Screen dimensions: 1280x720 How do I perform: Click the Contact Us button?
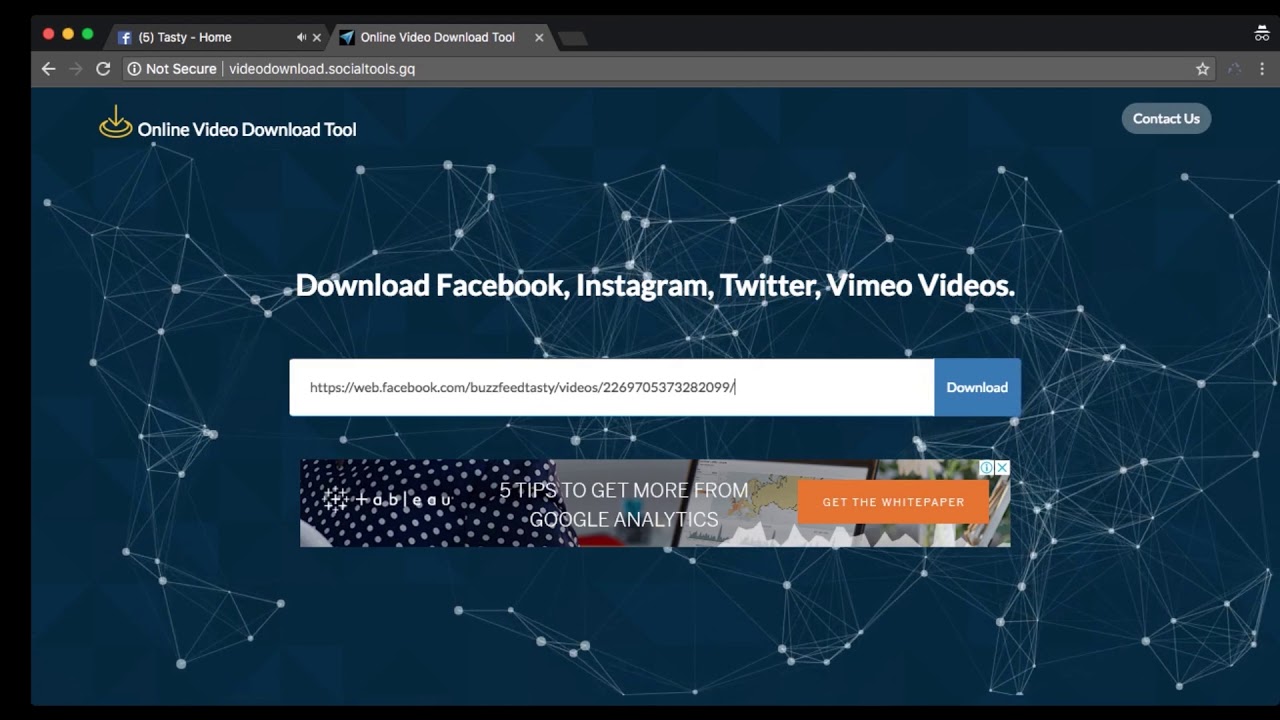(1166, 118)
